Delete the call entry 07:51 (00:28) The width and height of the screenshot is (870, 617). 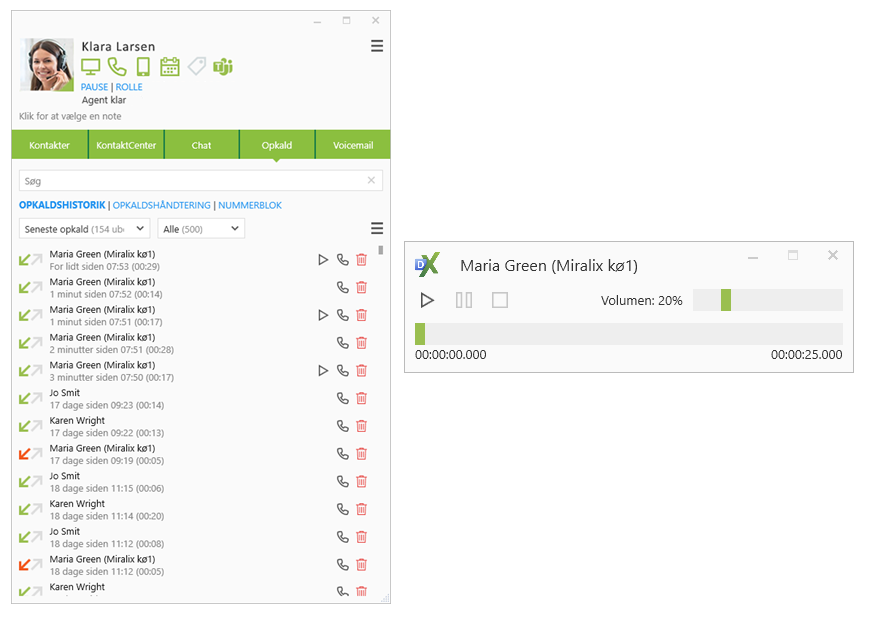click(x=362, y=343)
